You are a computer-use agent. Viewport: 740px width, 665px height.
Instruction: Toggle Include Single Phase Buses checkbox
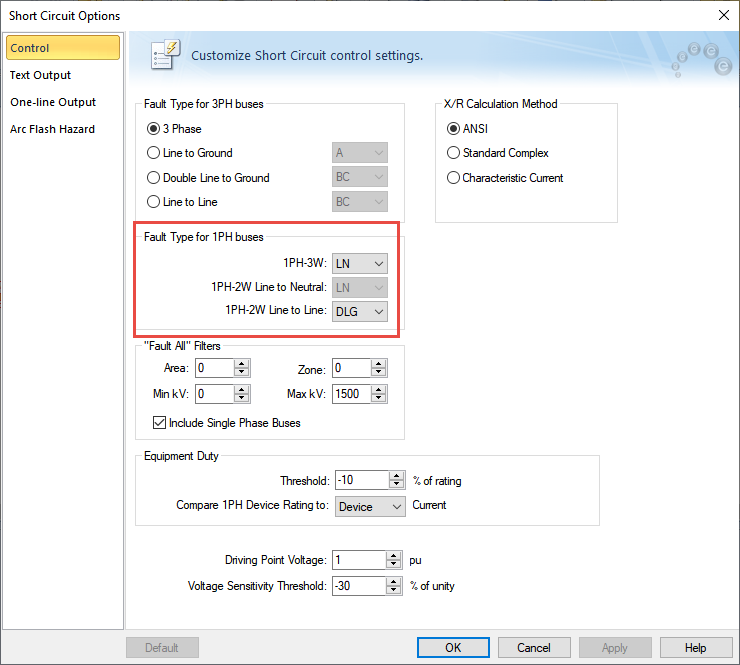(x=159, y=423)
